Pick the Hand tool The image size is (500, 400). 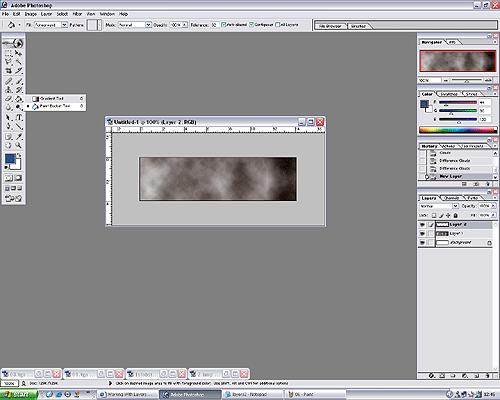pos(8,145)
